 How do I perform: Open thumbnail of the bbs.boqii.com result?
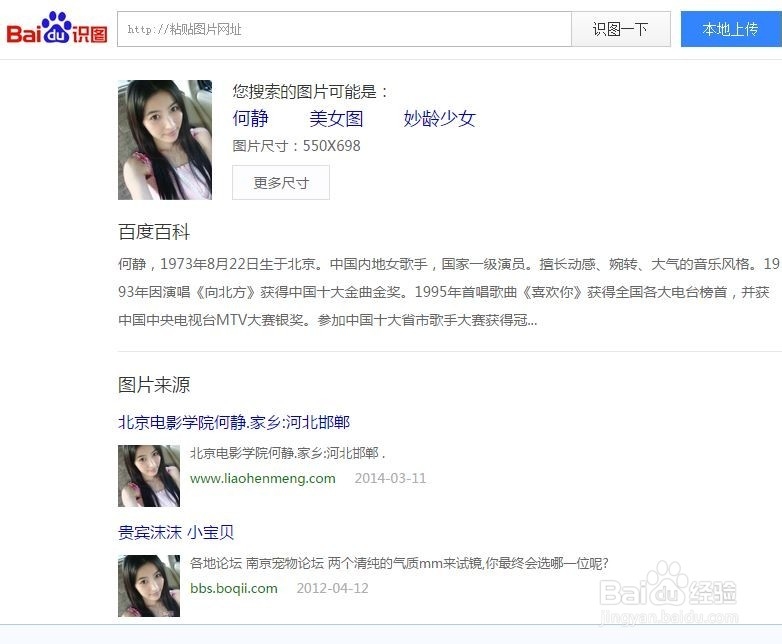149,586
